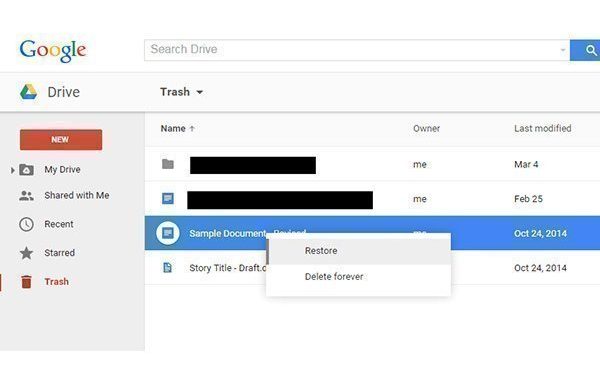Screen dimensions: 600x388
Task: Click Oct 24, 2014 in the Sample Document row
Action: [x=540, y=233]
